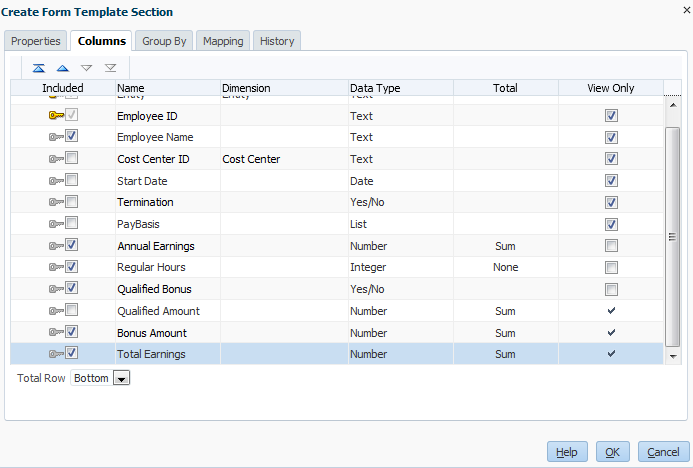Click the move up arrow icon
Screen dimensions: 693x468
[x=62, y=68]
